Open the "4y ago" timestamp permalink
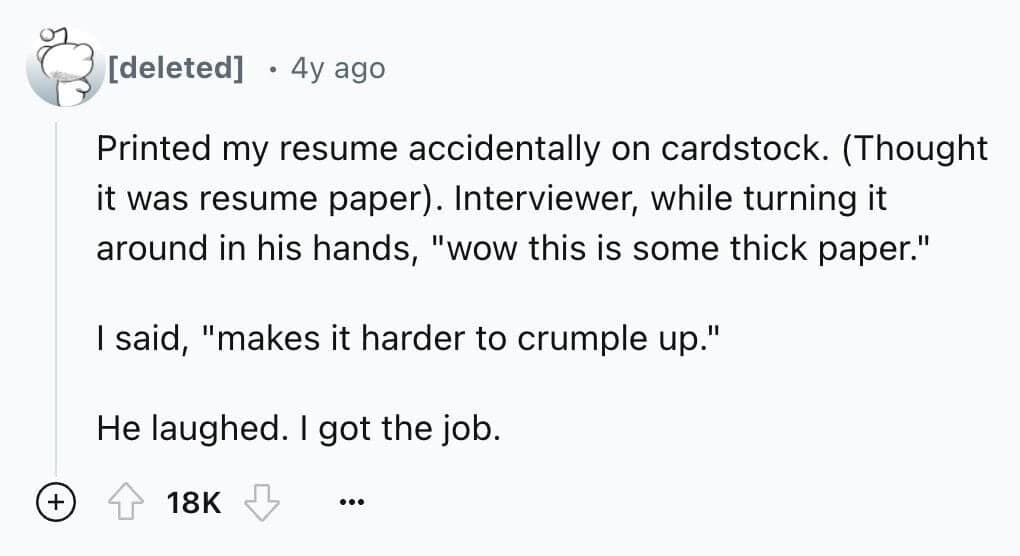This screenshot has width=1020, height=556. click(336, 68)
